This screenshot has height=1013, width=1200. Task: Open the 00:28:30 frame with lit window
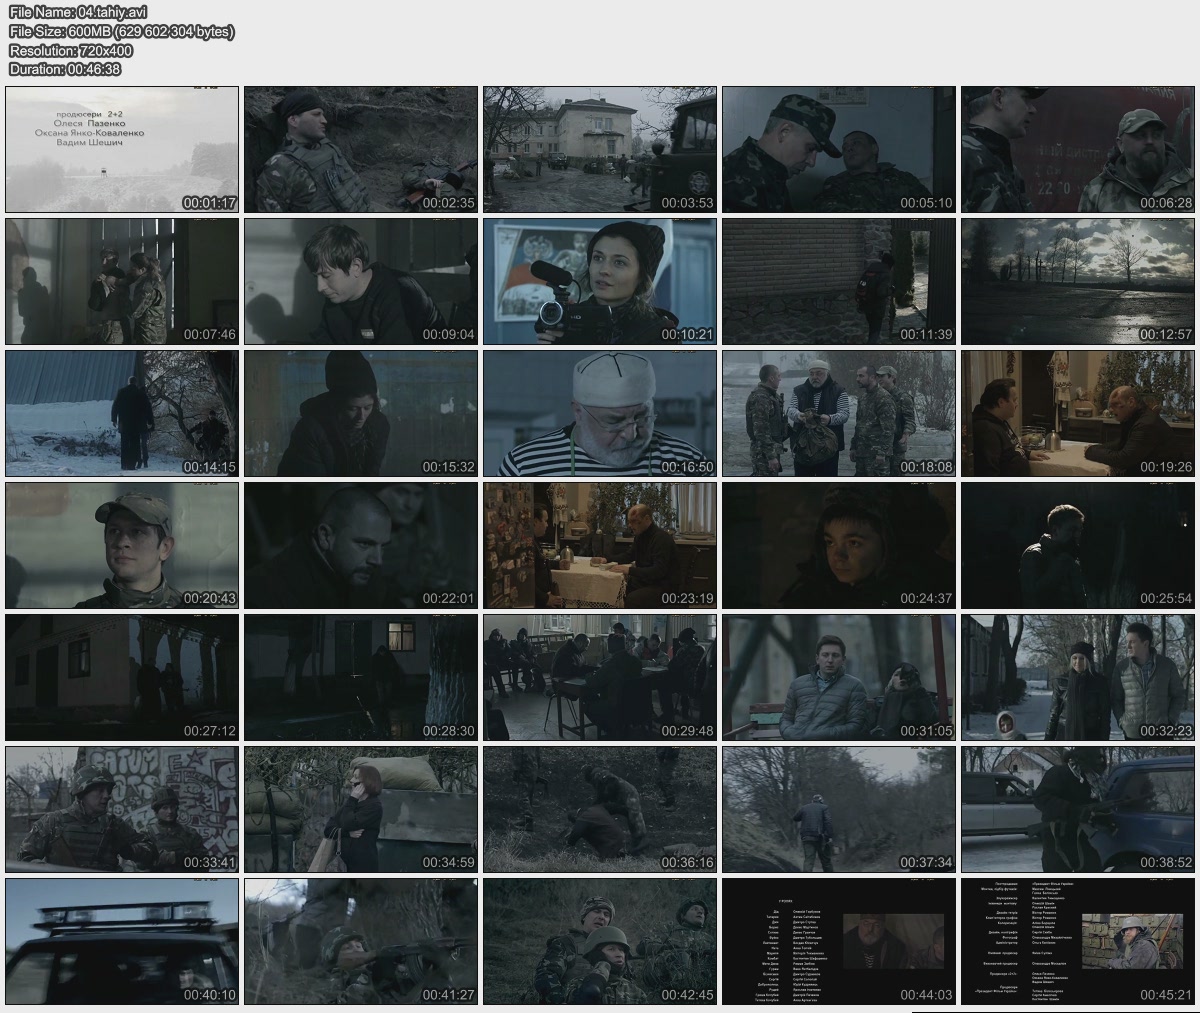[x=361, y=677]
